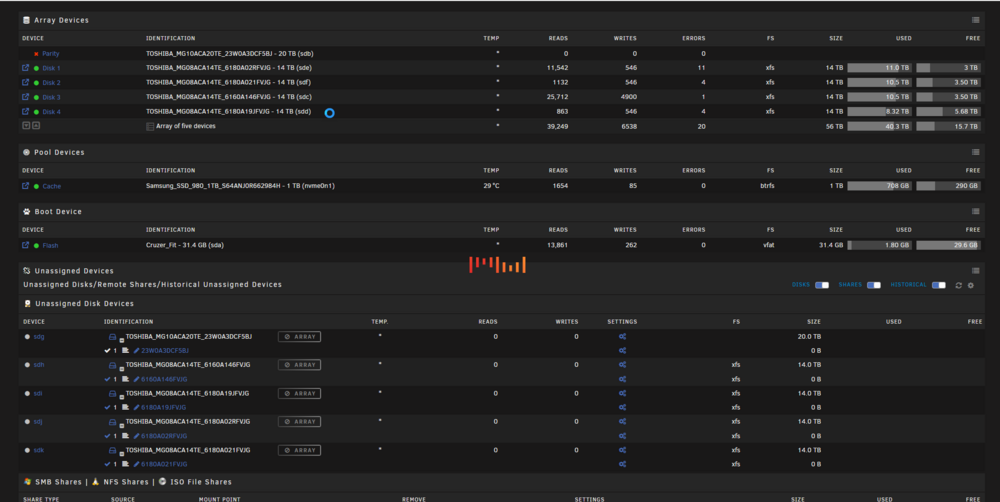Open Pool Devices section menu icon
1000x502 pixels.
pos(975,152)
